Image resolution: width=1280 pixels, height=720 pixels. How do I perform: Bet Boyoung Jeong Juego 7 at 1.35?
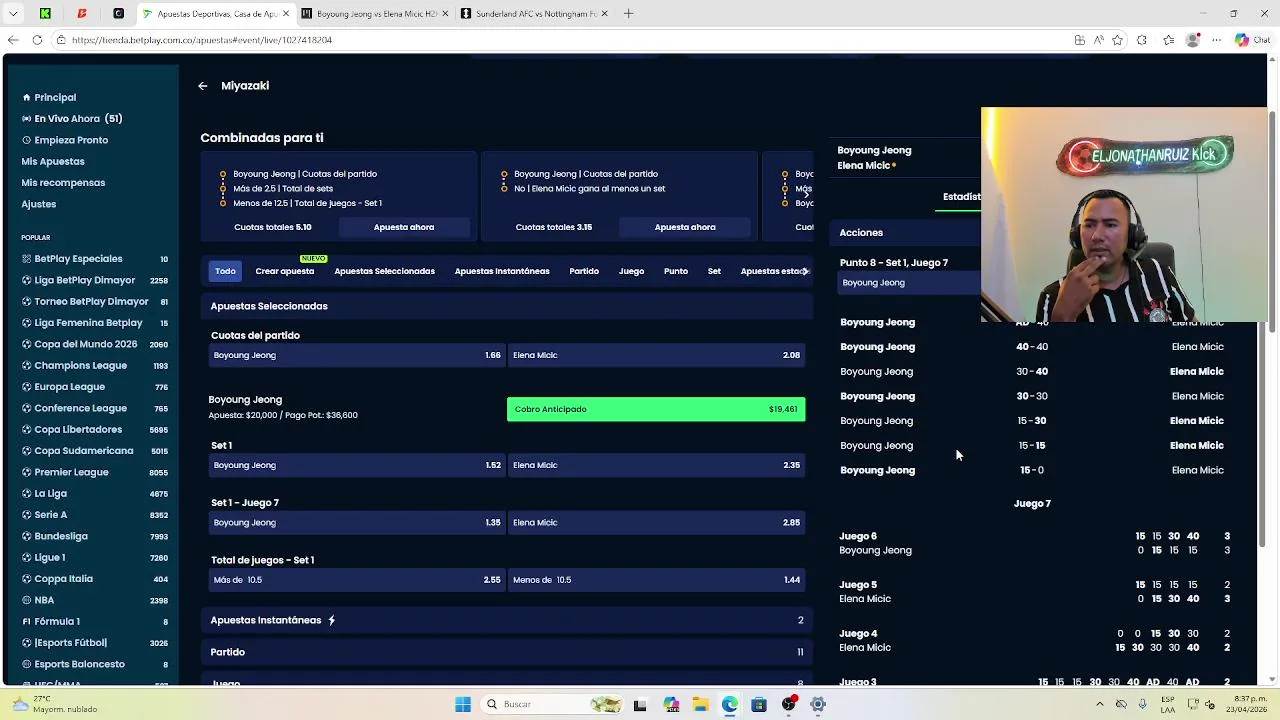(356, 522)
